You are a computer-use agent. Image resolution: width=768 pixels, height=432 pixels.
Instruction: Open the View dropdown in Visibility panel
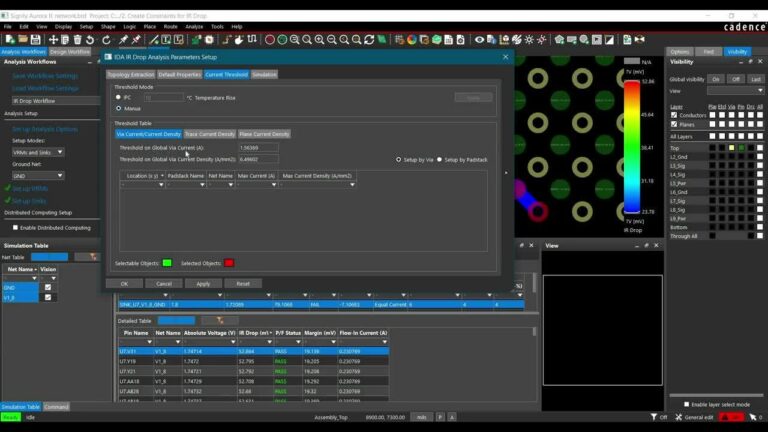pos(735,91)
